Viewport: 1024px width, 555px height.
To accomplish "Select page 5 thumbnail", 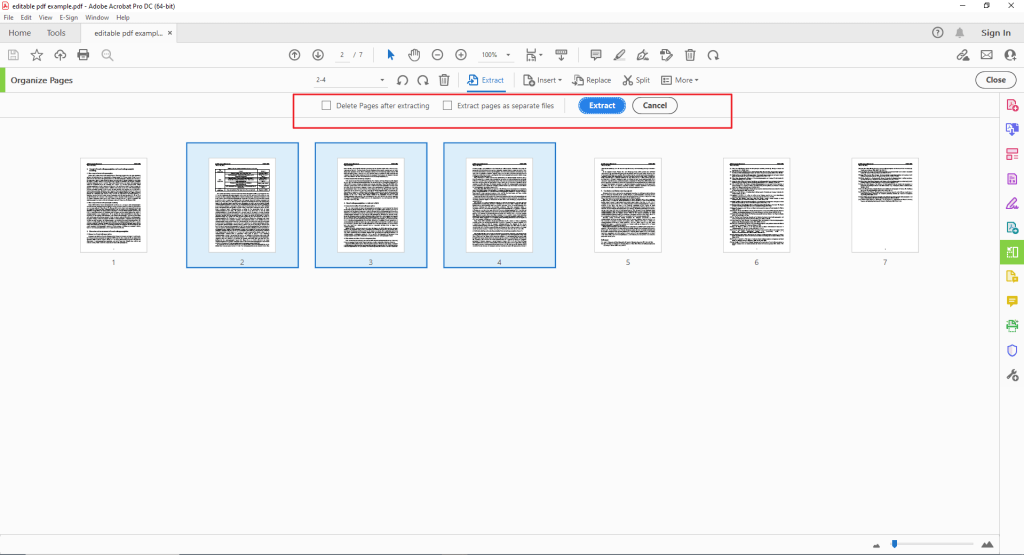I will (628, 205).
